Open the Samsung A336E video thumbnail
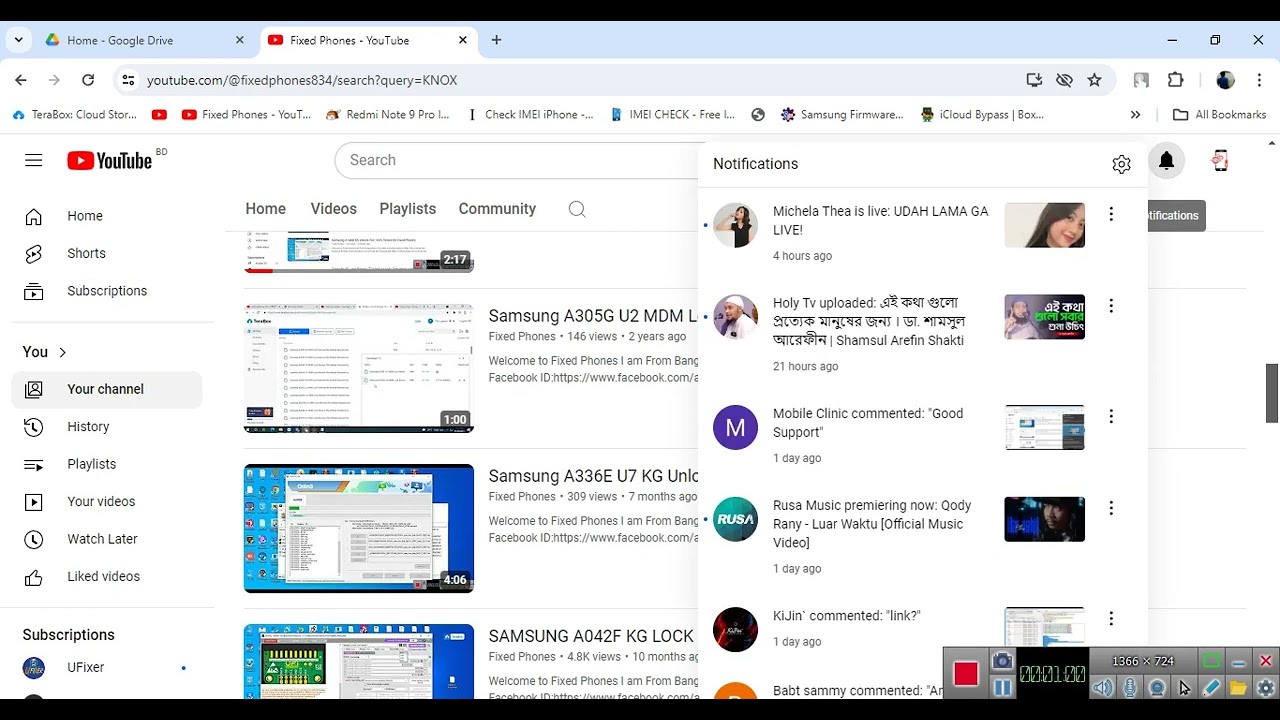Screen dimensions: 1280x720 (359, 528)
